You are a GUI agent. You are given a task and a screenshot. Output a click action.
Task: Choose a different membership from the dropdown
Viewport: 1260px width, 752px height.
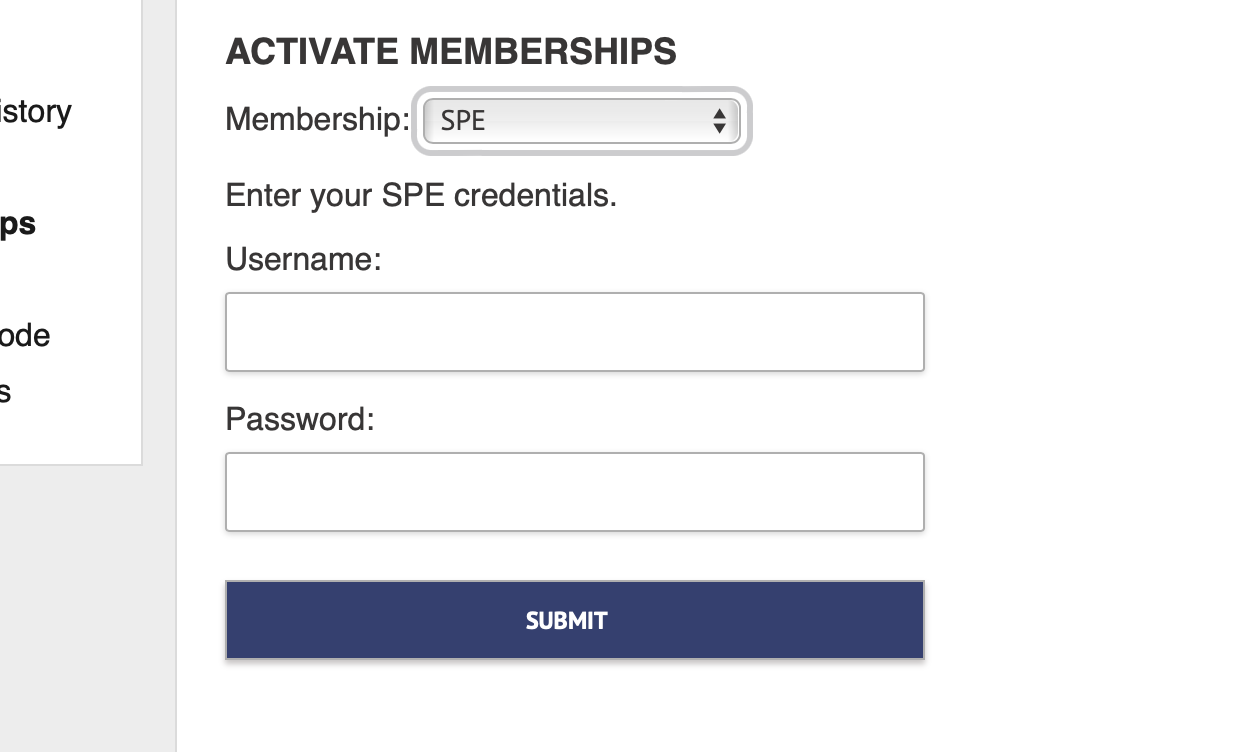580,120
